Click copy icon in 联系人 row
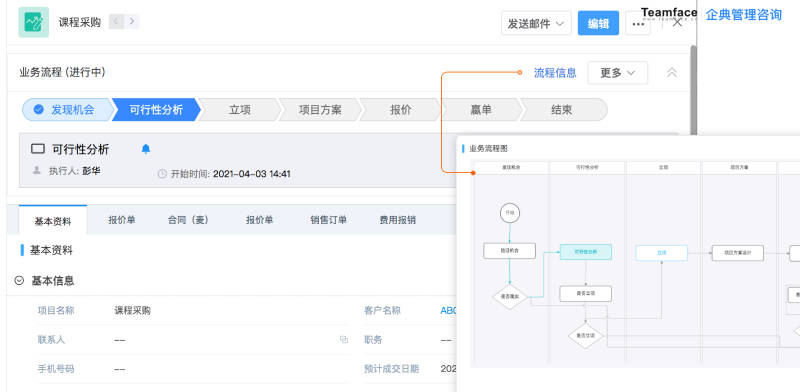Screen dimensions: 800x392 pos(344,339)
